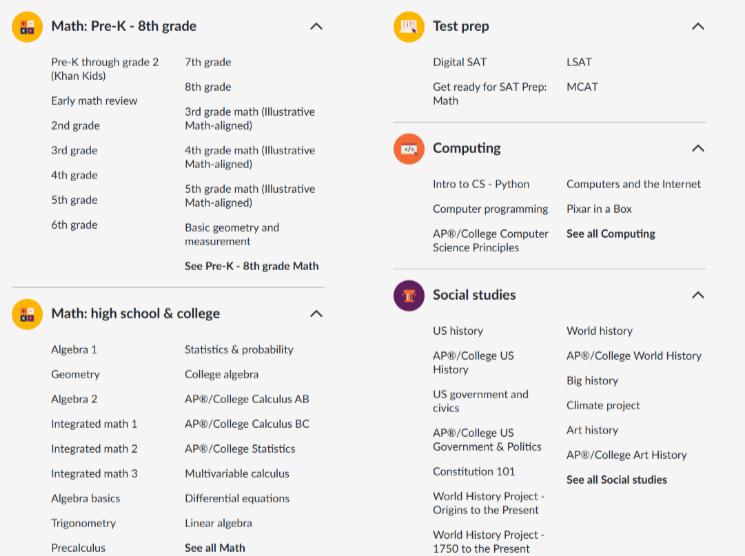Click See all Computing
745x556 pixels.
pos(611,234)
